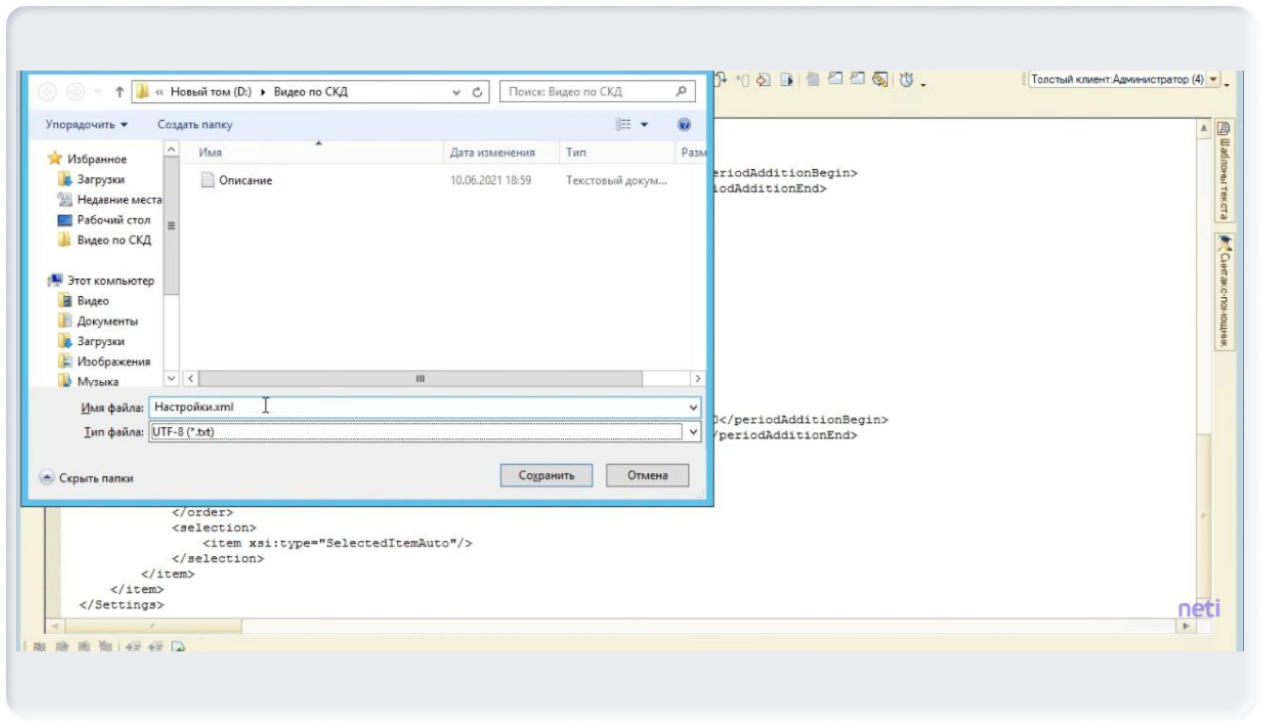The width and height of the screenshot is (1262, 724).
Task: Open the Синтакс-помощник side panel
Action: pyautogui.click(x=1223, y=292)
